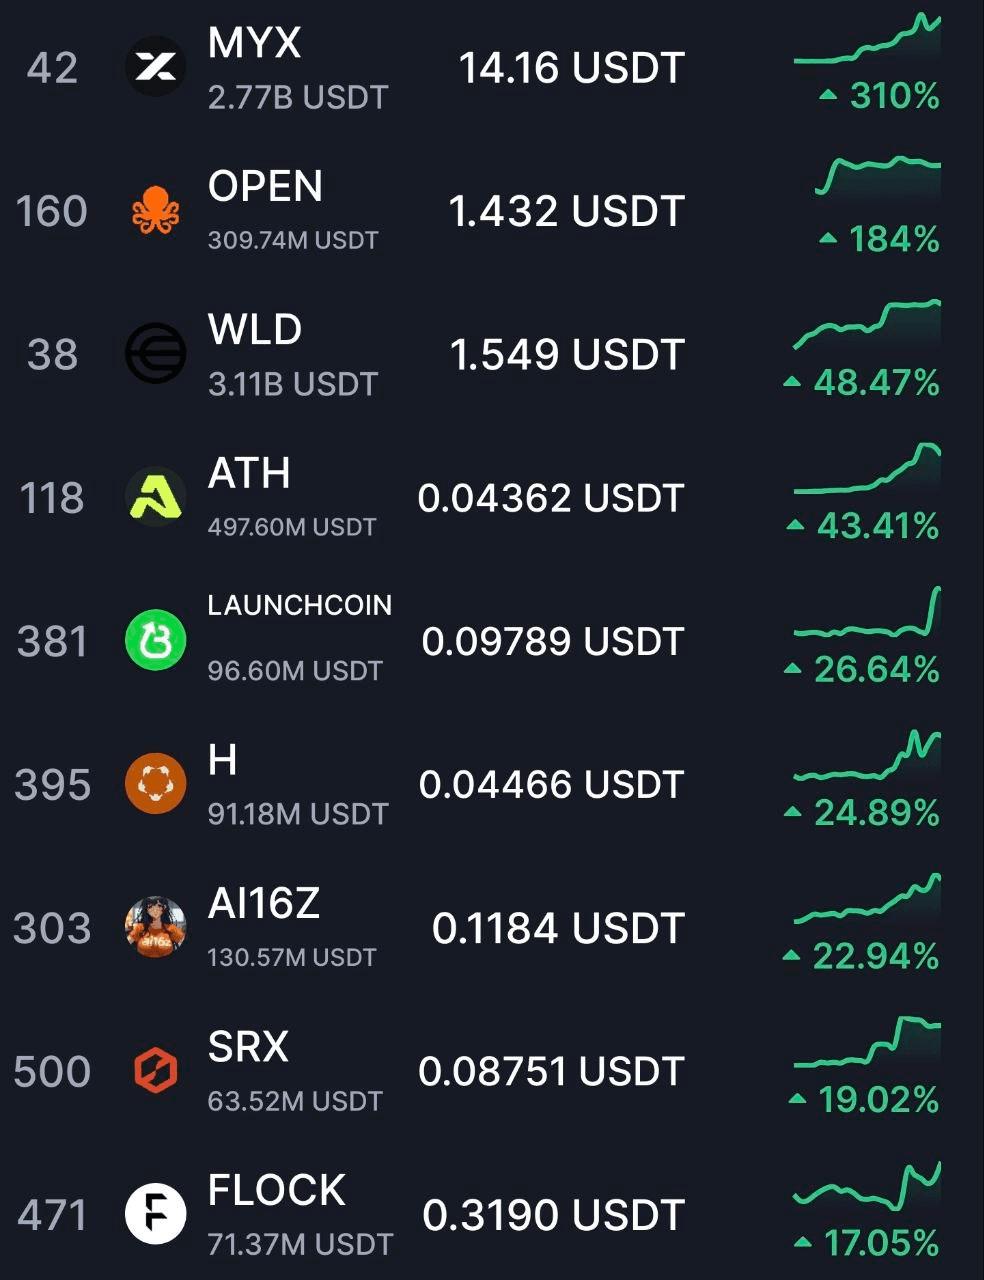Select the Worldcoin WLD logo icon
Screen dimensions: 984x1280
(155, 354)
